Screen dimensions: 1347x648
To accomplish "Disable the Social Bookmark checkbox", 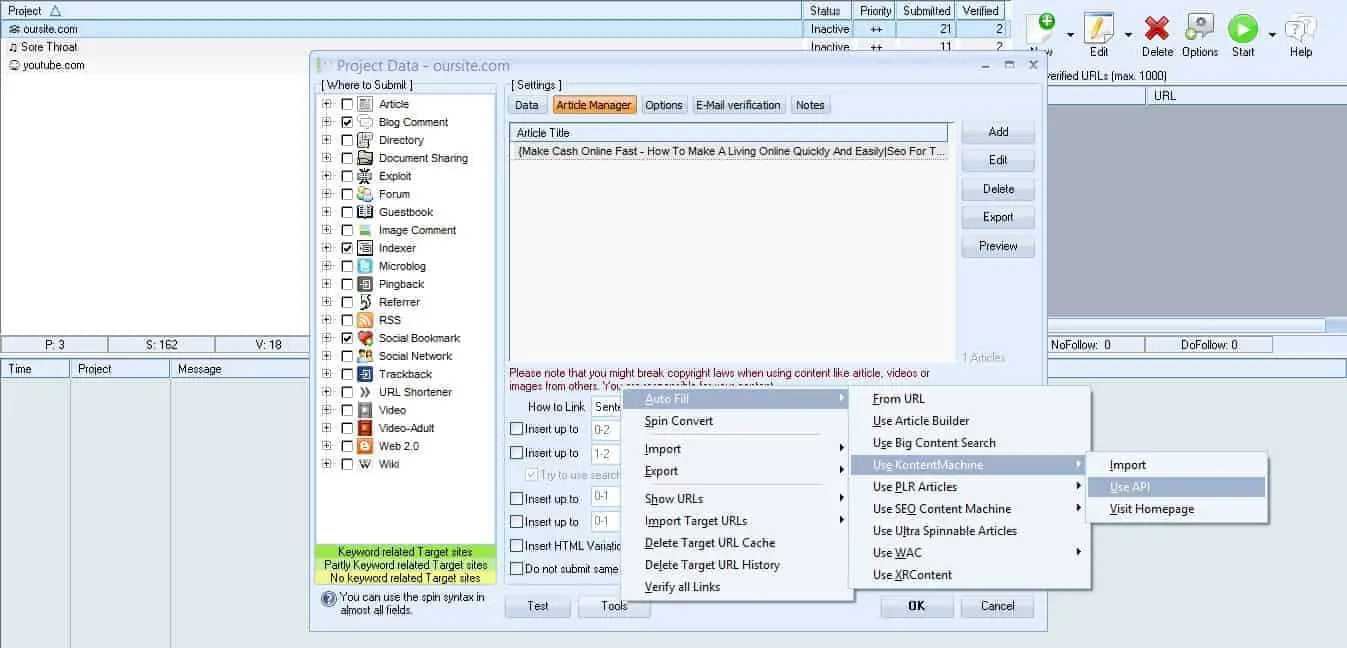I will (347, 338).
